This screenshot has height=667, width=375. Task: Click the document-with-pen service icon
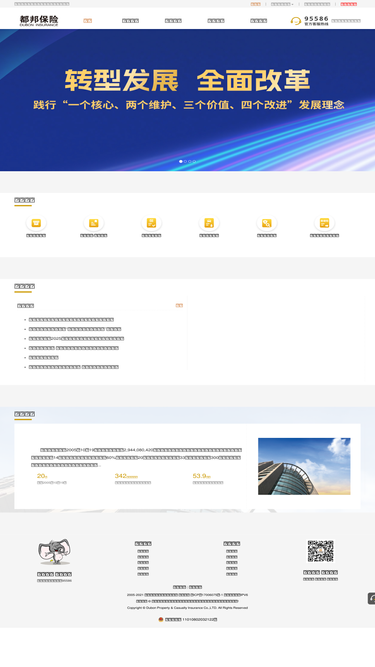[x=209, y=222]
